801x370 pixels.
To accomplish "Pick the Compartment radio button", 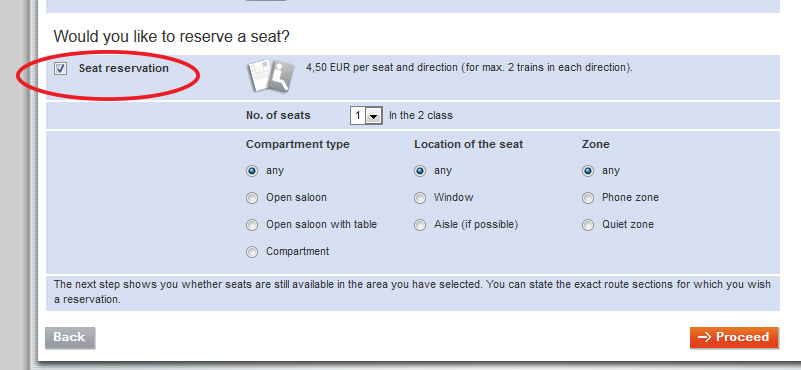I will click(x=252, y=252).
